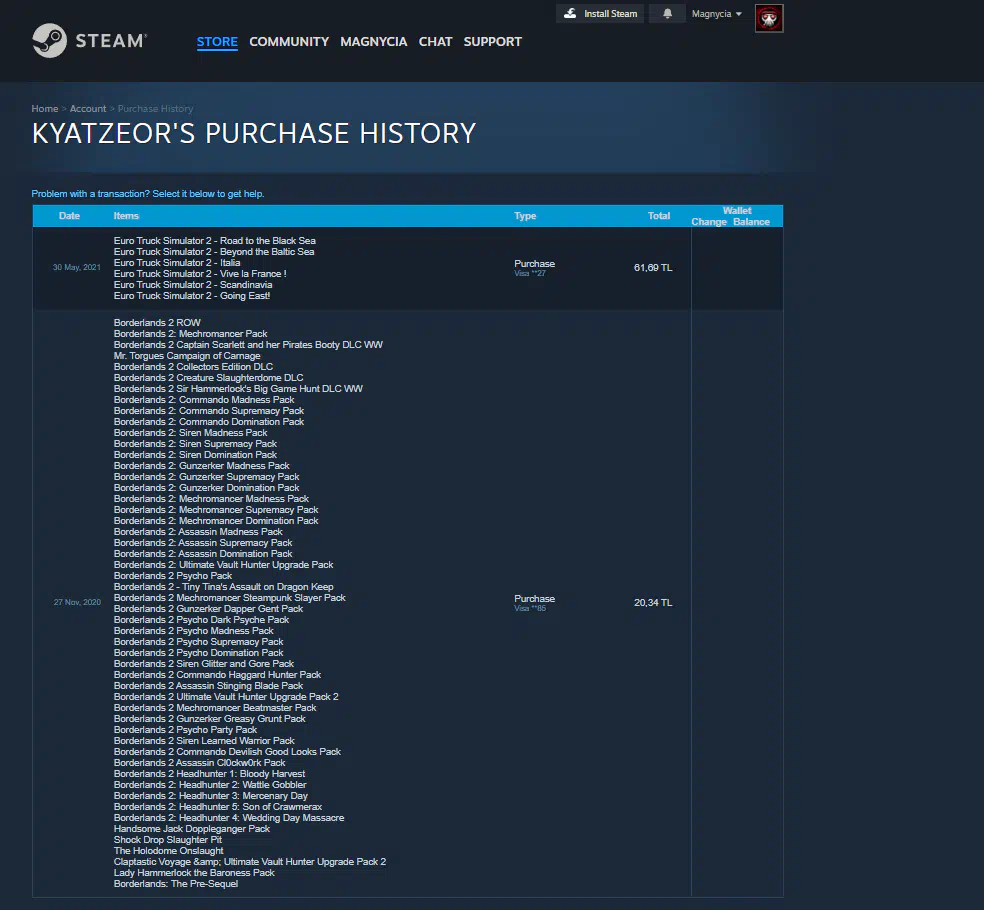984x910 pixels.
Task: Click 'Road to the Black Sea' item
Action: (x=215, y=241)
